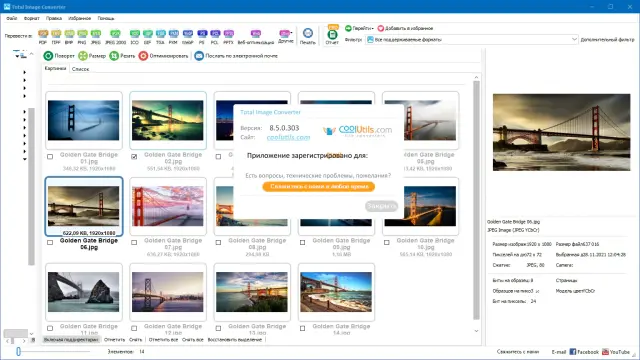Expand the Перейти dropdown
640x360 pixels.
(359, 28)
